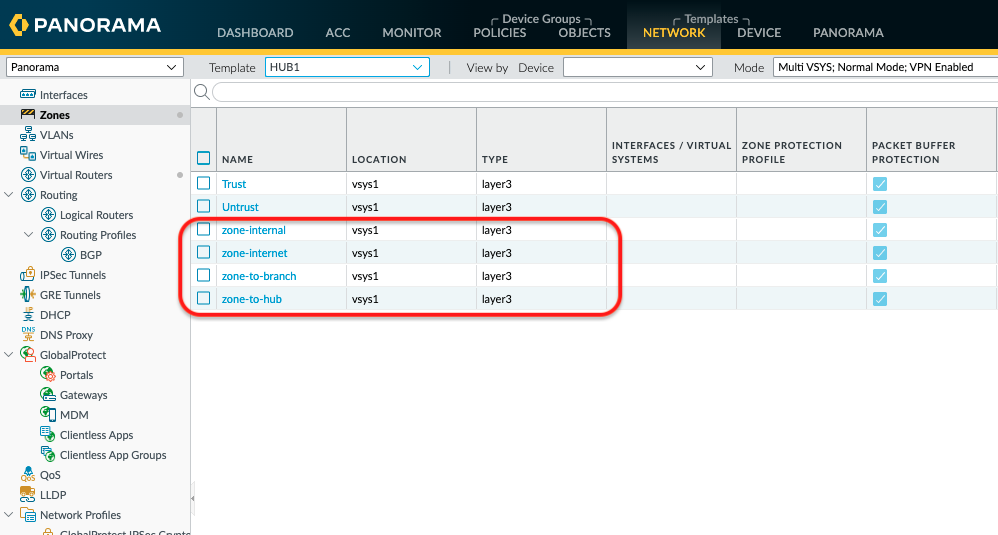The image size is (998, 535).
Task: Open the zone-internal link
Action: click(253, 230)
